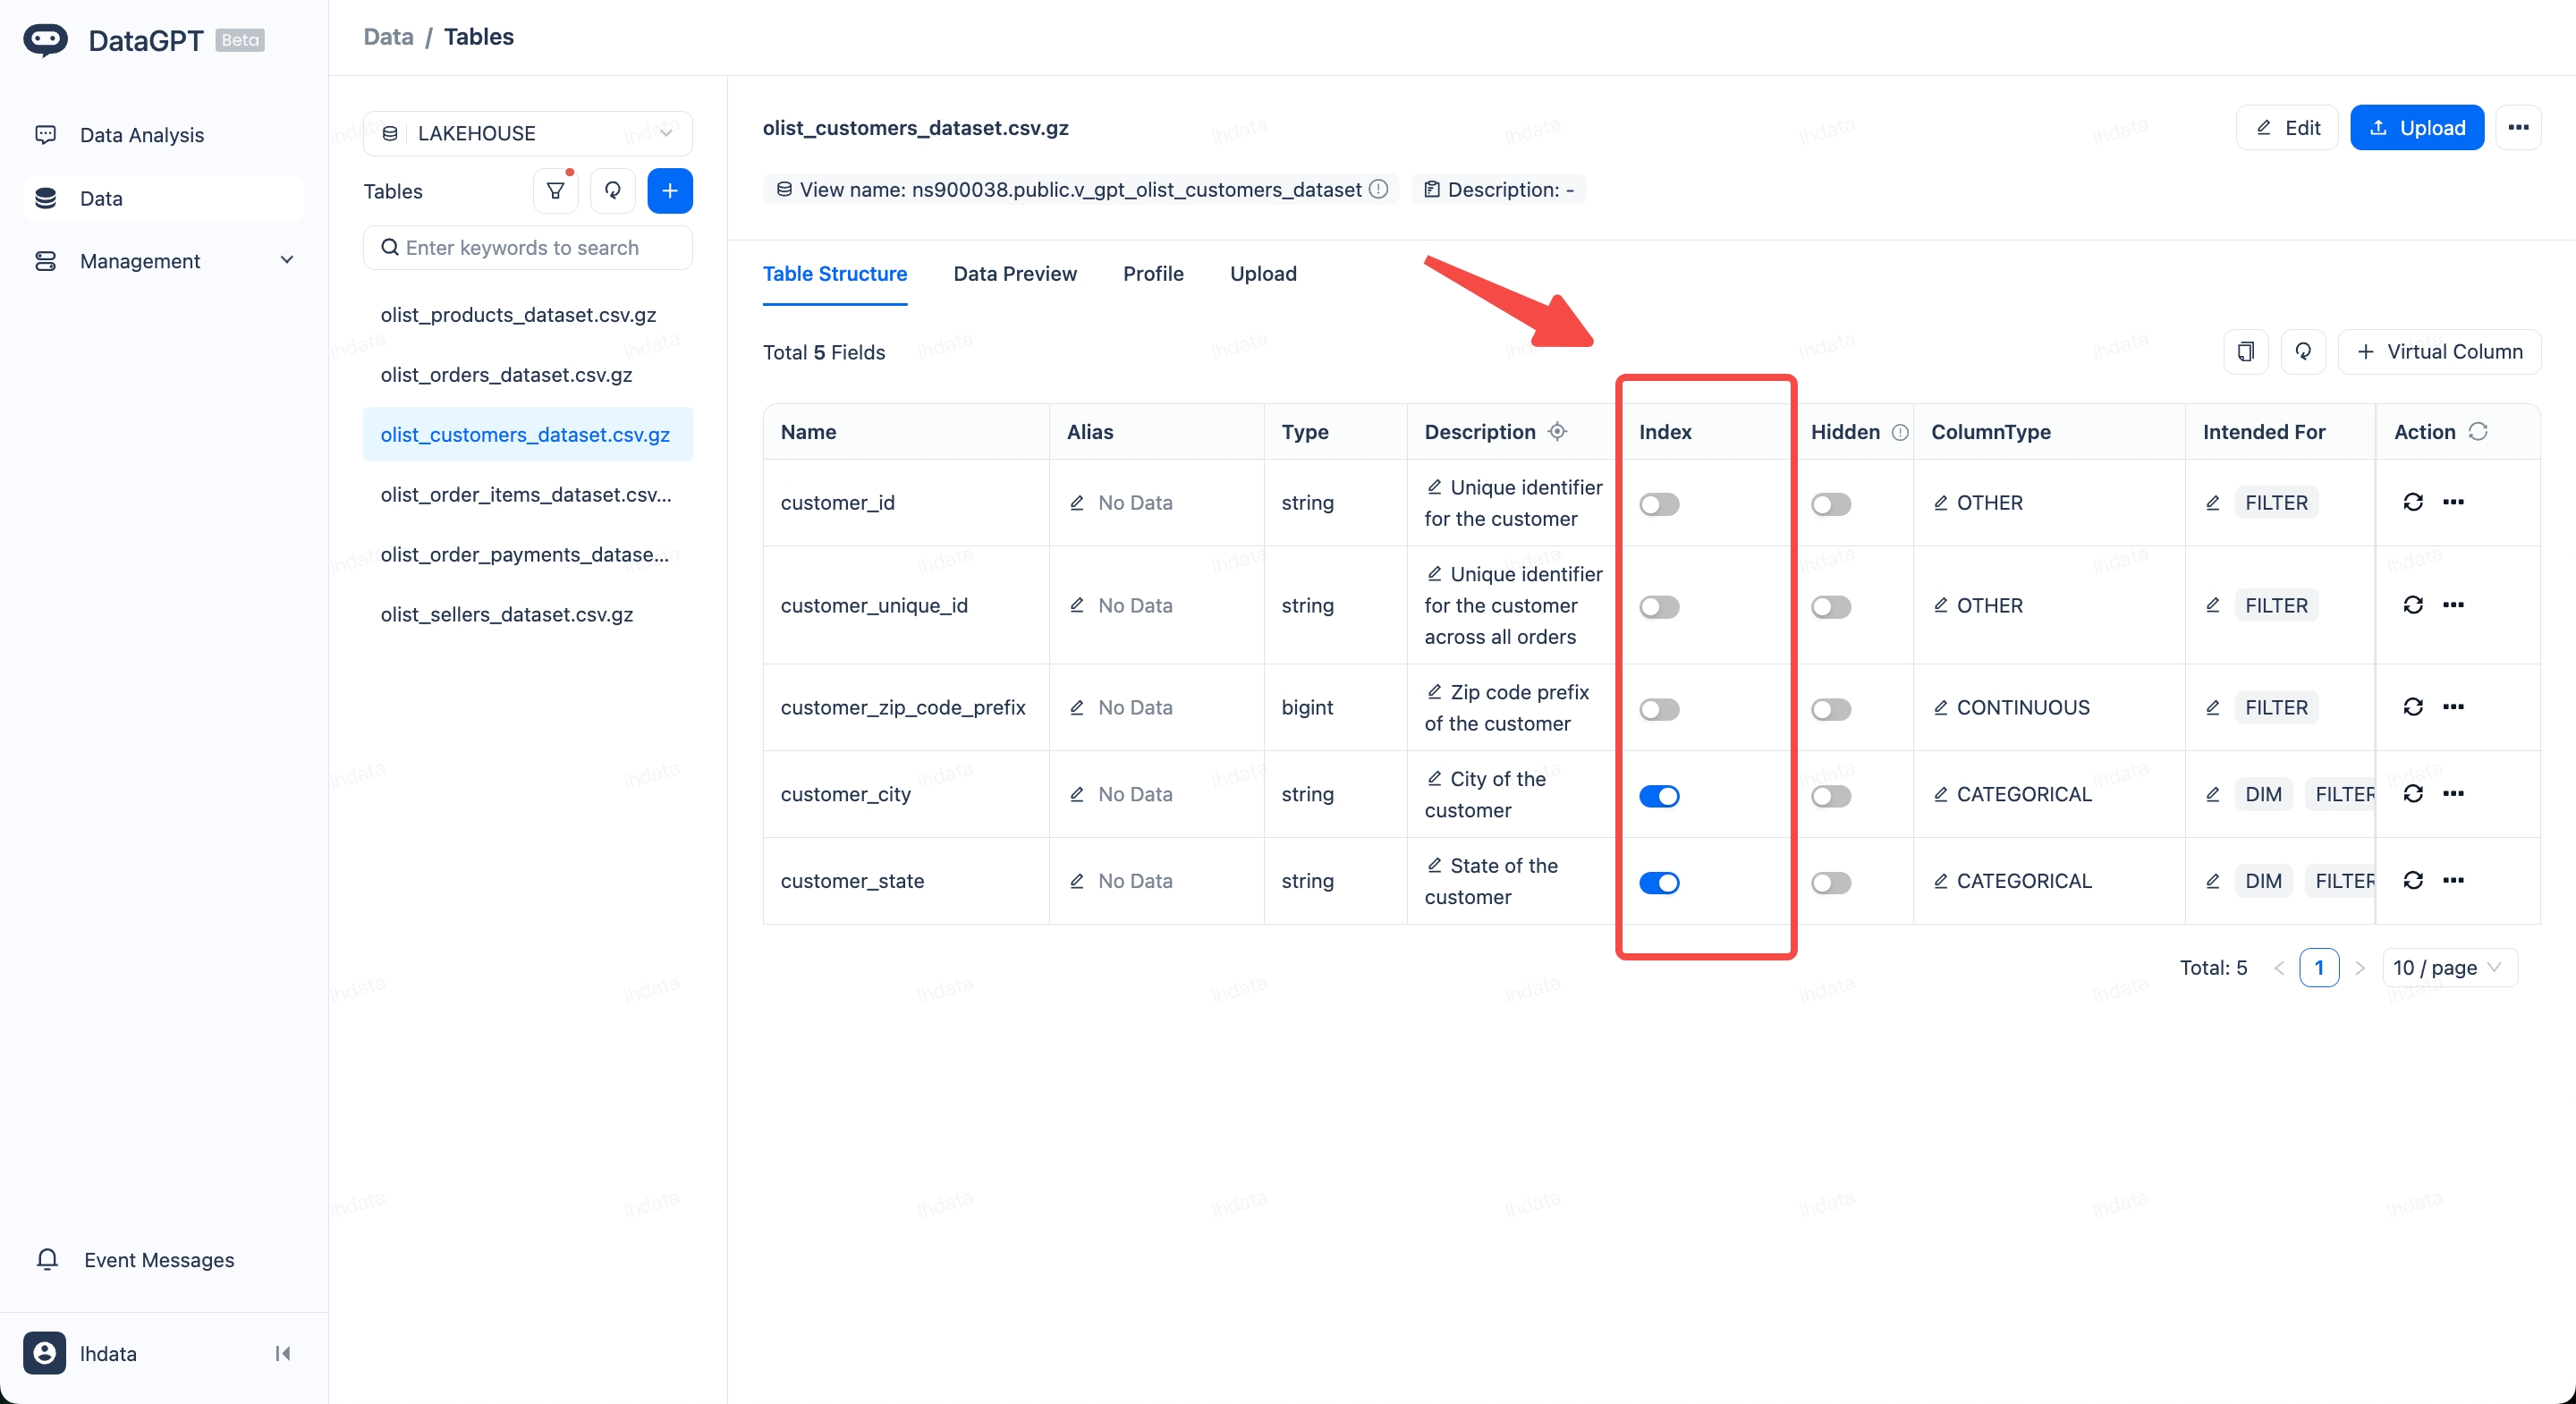
Task: Click the blue plus button to add table
Action: point(669,191)
